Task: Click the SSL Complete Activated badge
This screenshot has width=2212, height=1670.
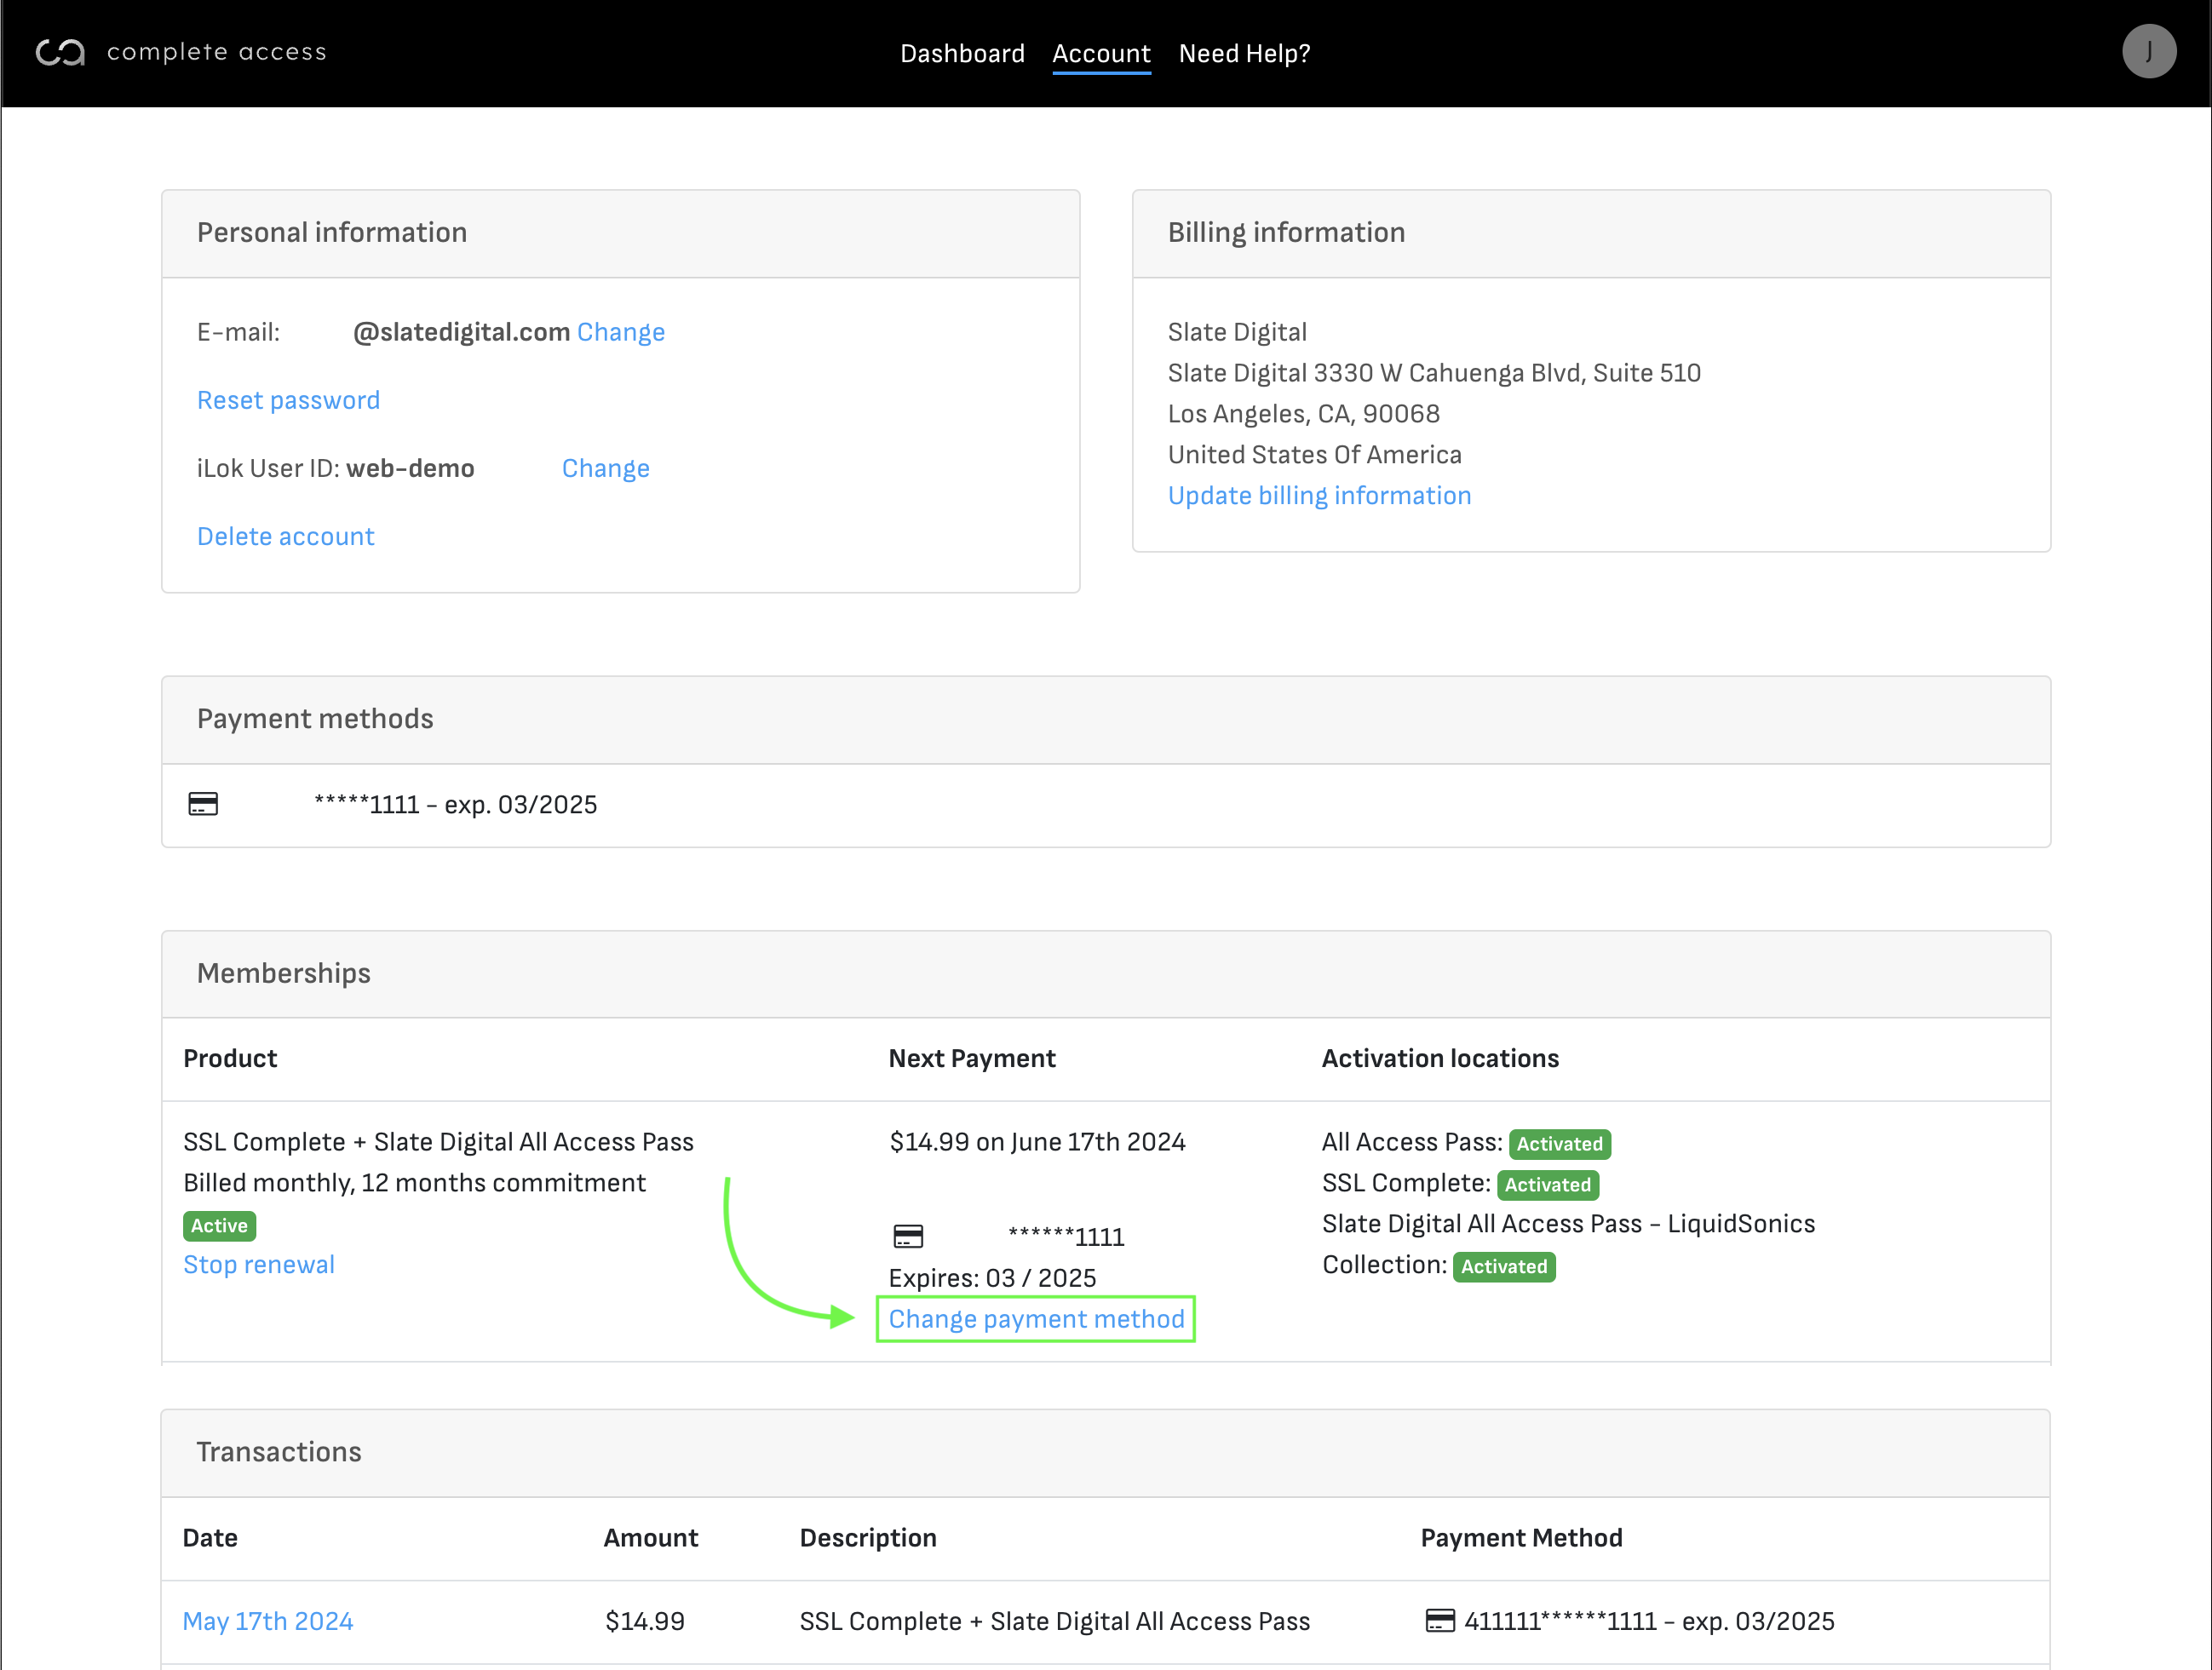Action: tap(1547, 1184)
